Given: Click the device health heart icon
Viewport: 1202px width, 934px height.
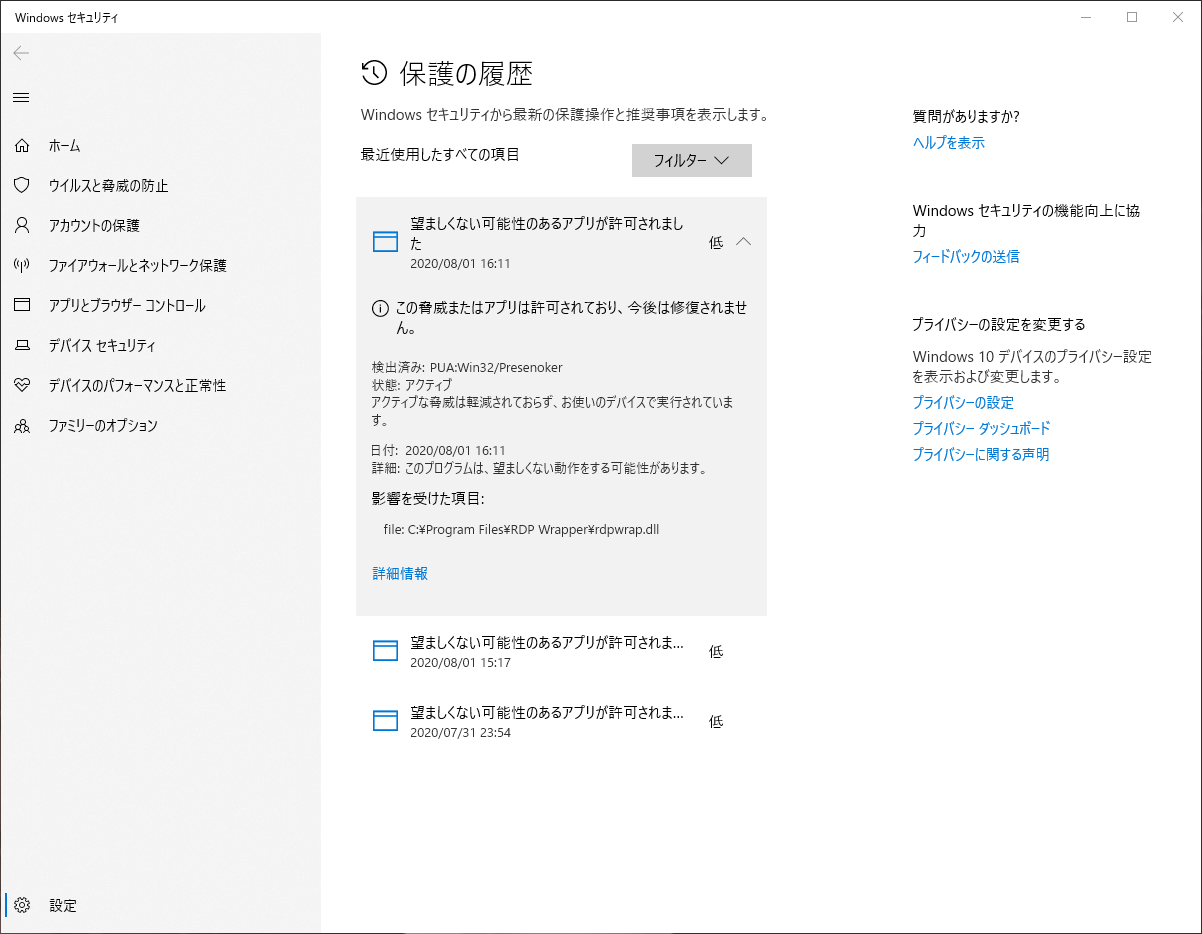Looking at the screenshot, I should click(x=21, y=385).
